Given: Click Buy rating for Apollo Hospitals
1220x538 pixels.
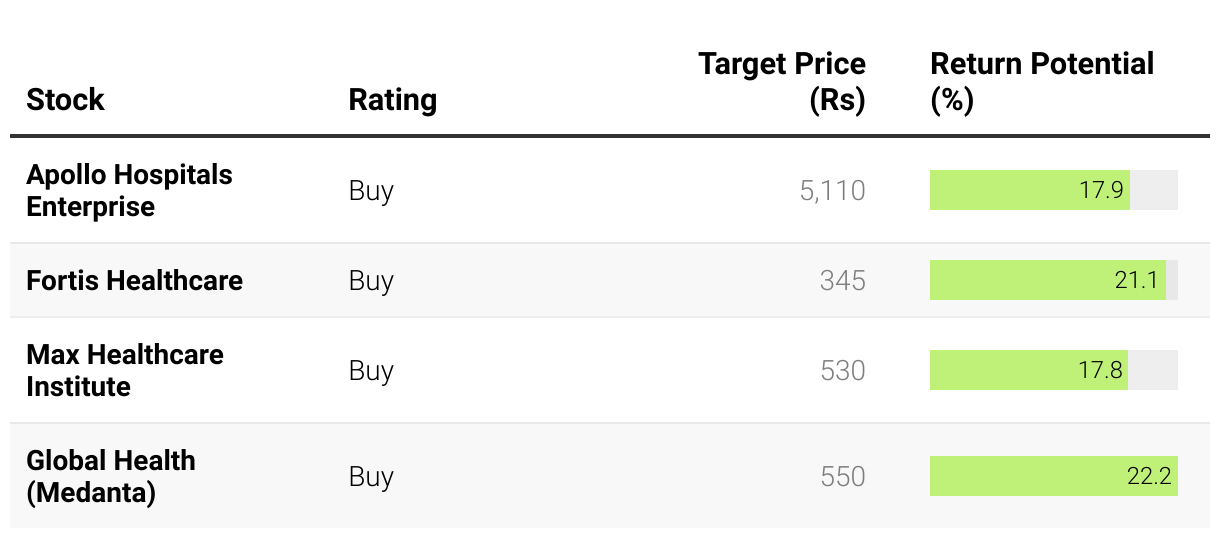Looking at the screenshot, I should [x=371, y=190].
